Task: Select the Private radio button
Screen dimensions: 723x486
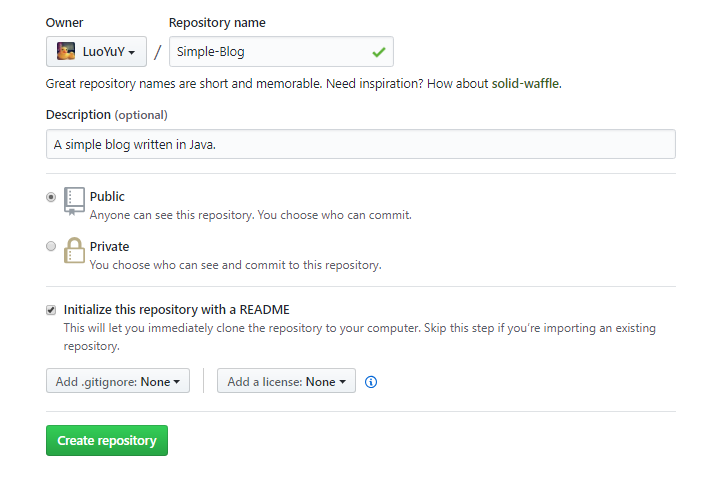Action: tap(51, 246)
